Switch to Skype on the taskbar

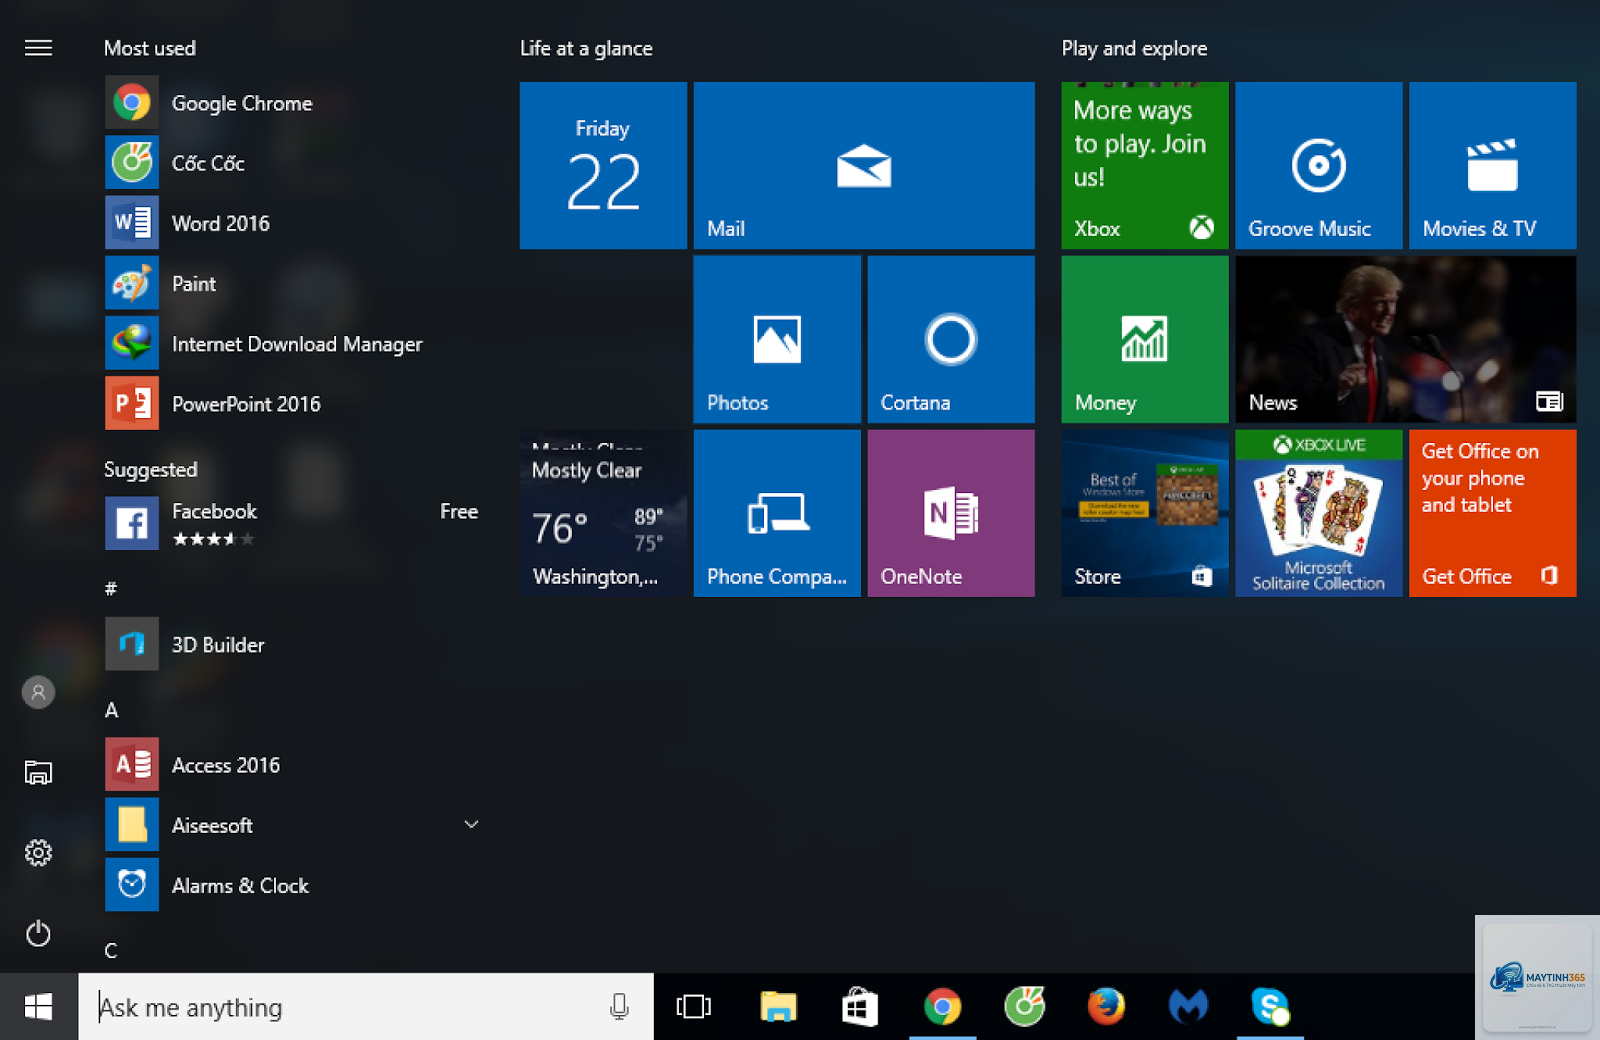[1270, 1007]
